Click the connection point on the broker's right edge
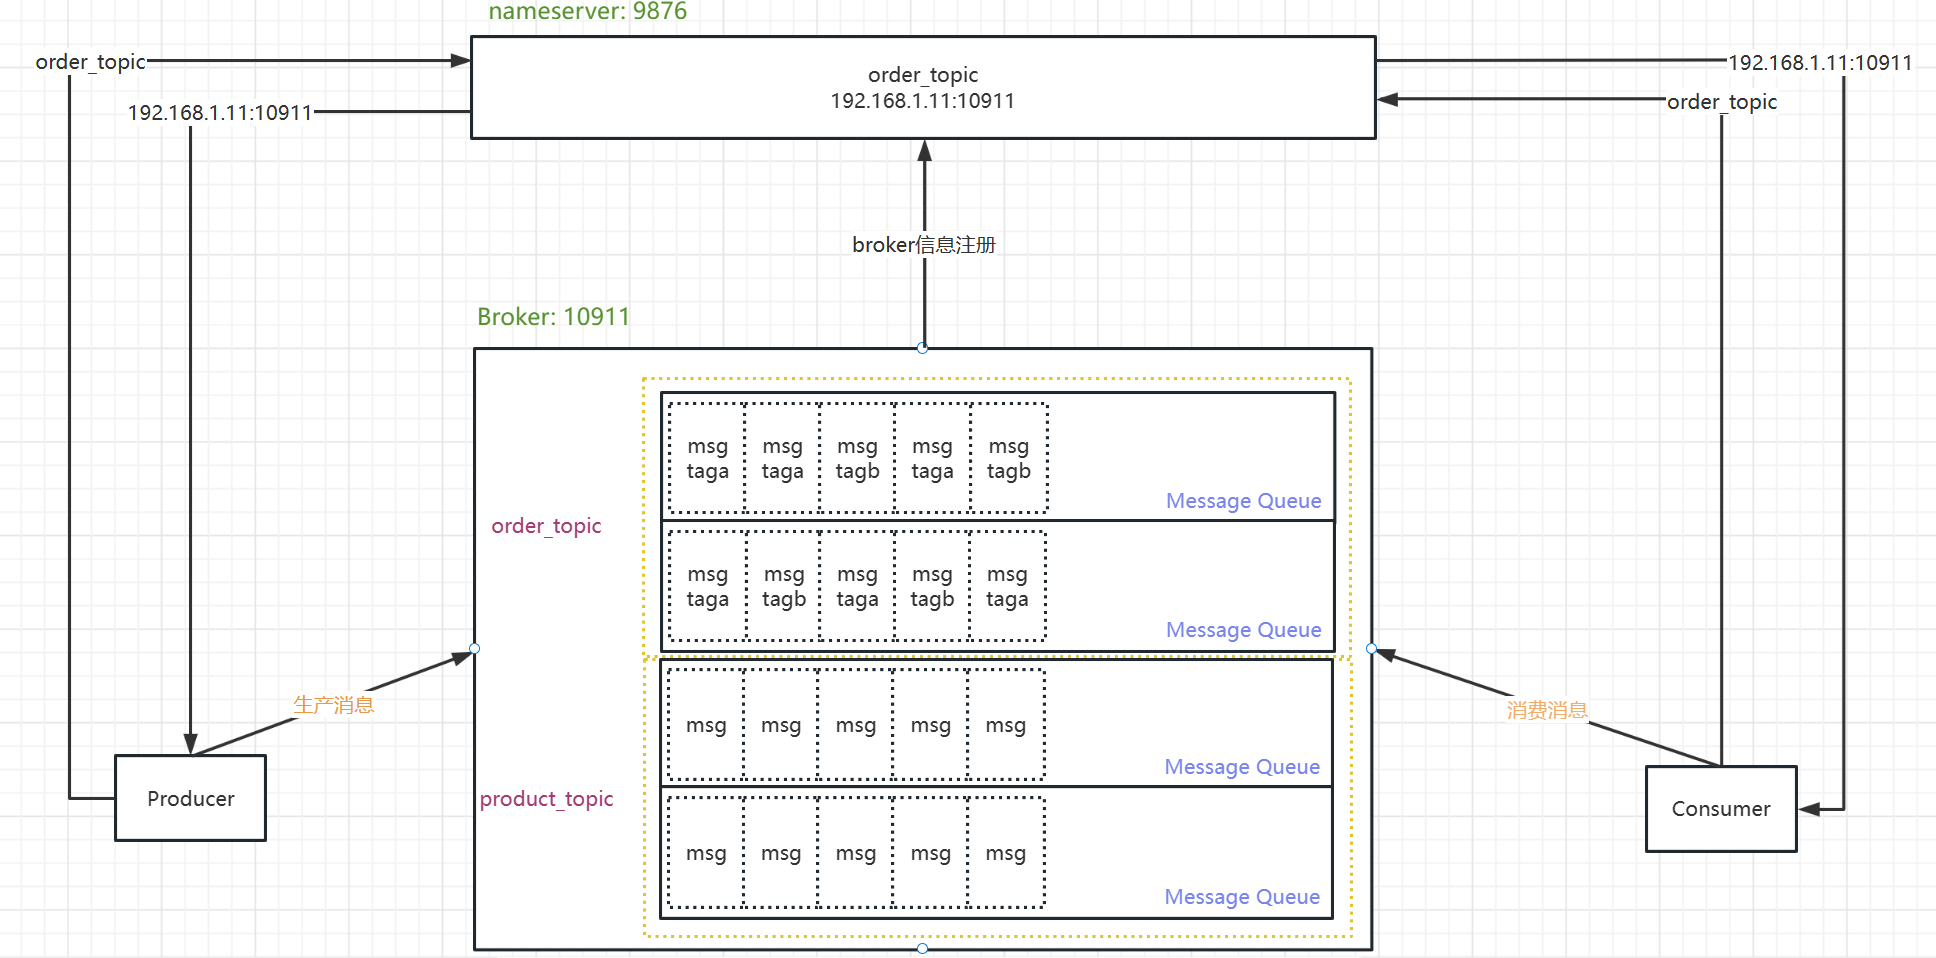The width and height of the screenshot is (1936, 958). 1371,649
